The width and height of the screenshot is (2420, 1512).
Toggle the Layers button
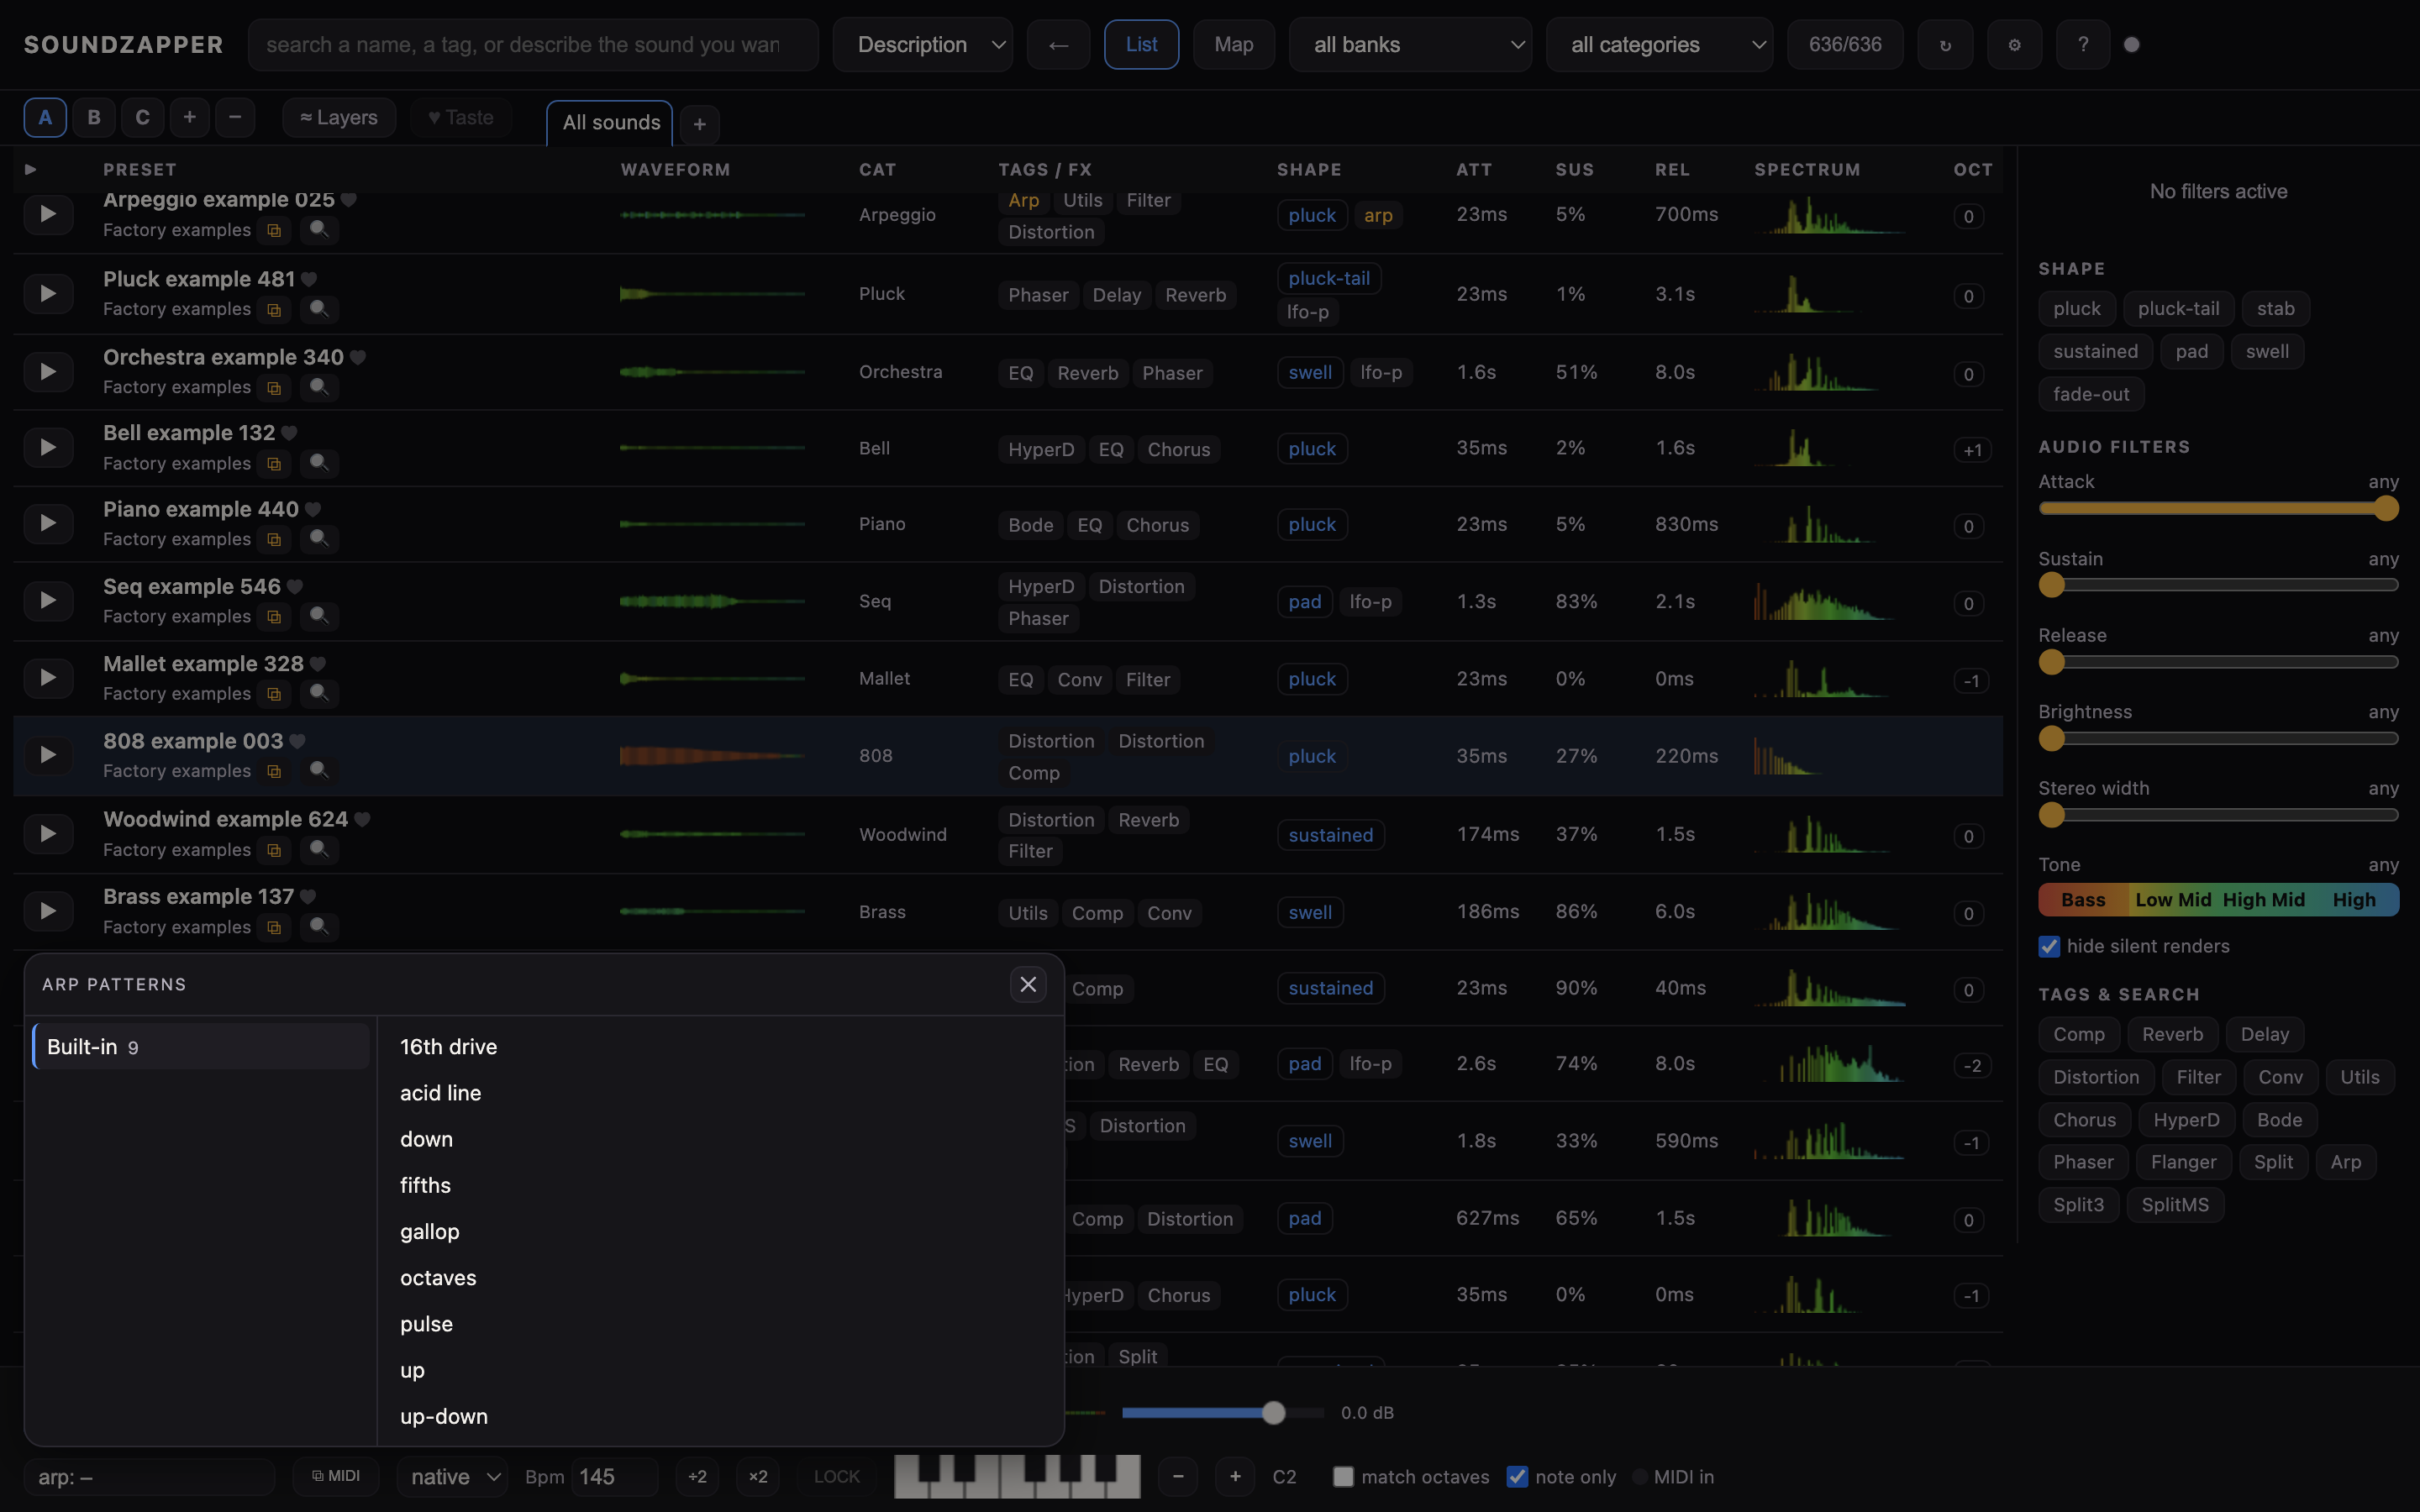point(339,117)
